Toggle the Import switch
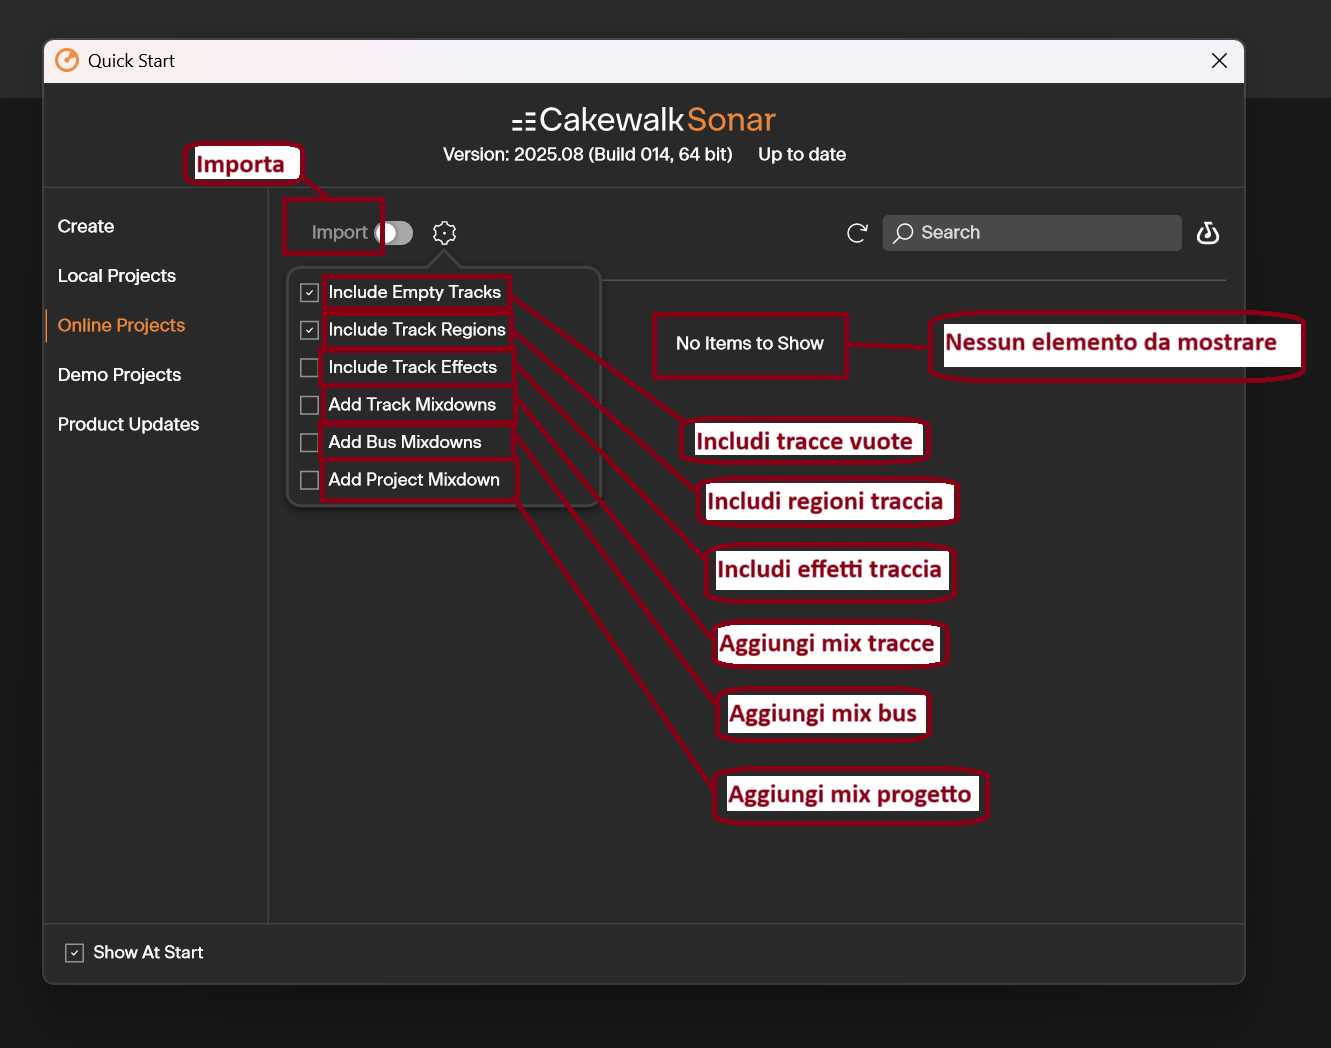 (x=394, y=233)
